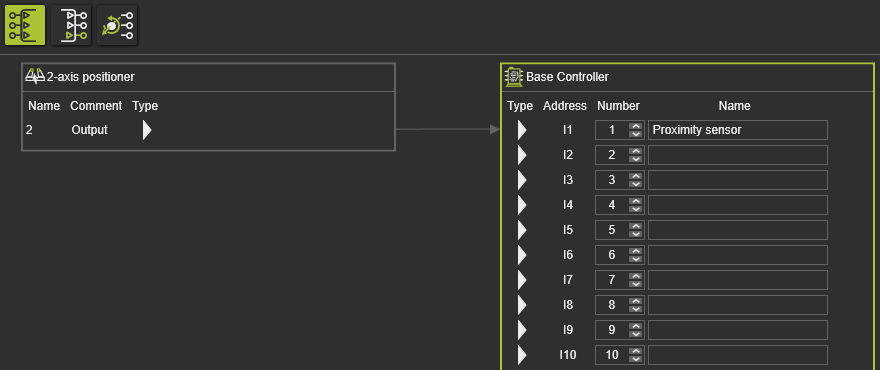Click the I4 input type triangle
Image resolution: width=880 pixels, height=370 pixels.
click(x=522, y=205)
